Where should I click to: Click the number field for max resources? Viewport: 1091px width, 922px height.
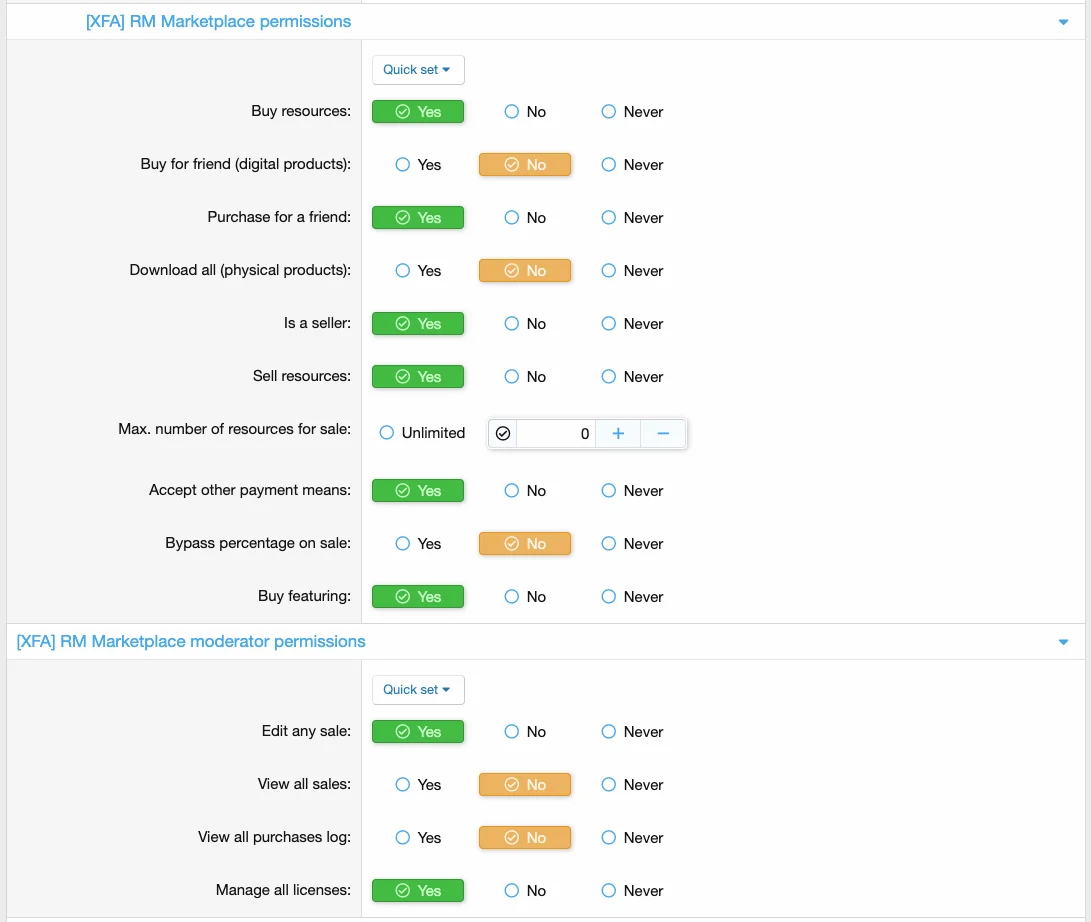[x=557, y=434]
